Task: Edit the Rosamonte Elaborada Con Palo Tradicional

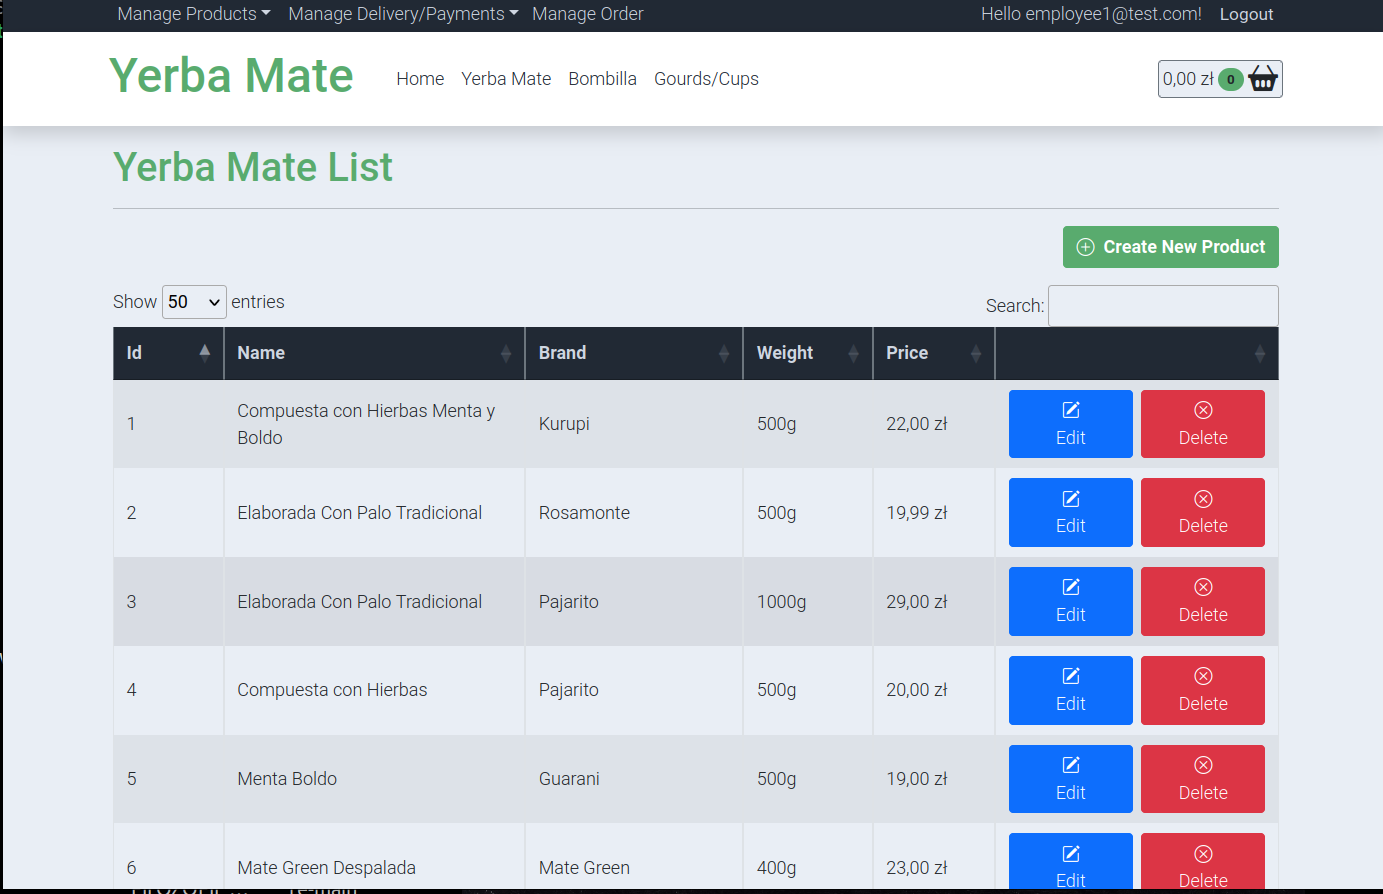Action: 1070,512
